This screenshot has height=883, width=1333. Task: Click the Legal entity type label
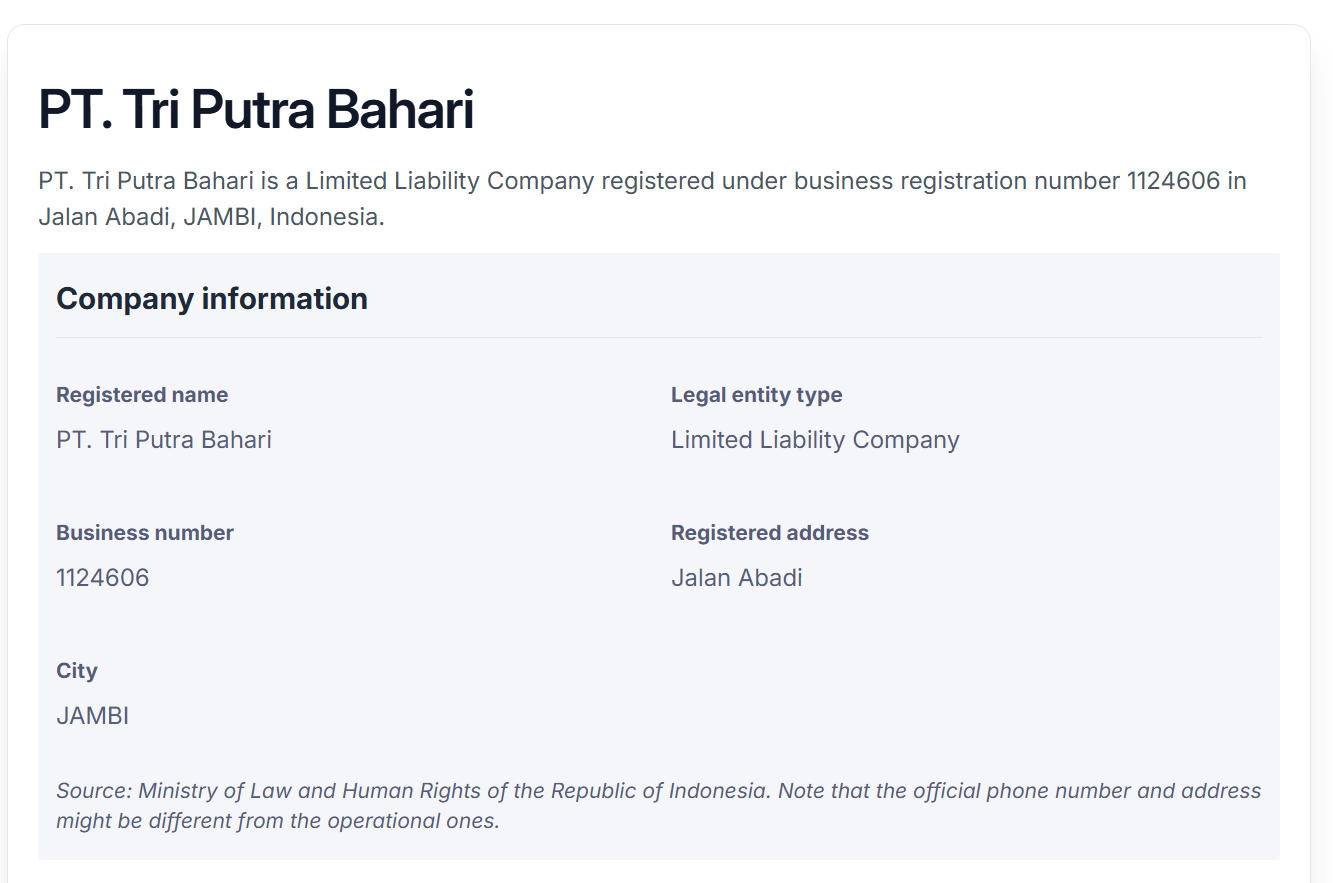click(x=756, y=395)
